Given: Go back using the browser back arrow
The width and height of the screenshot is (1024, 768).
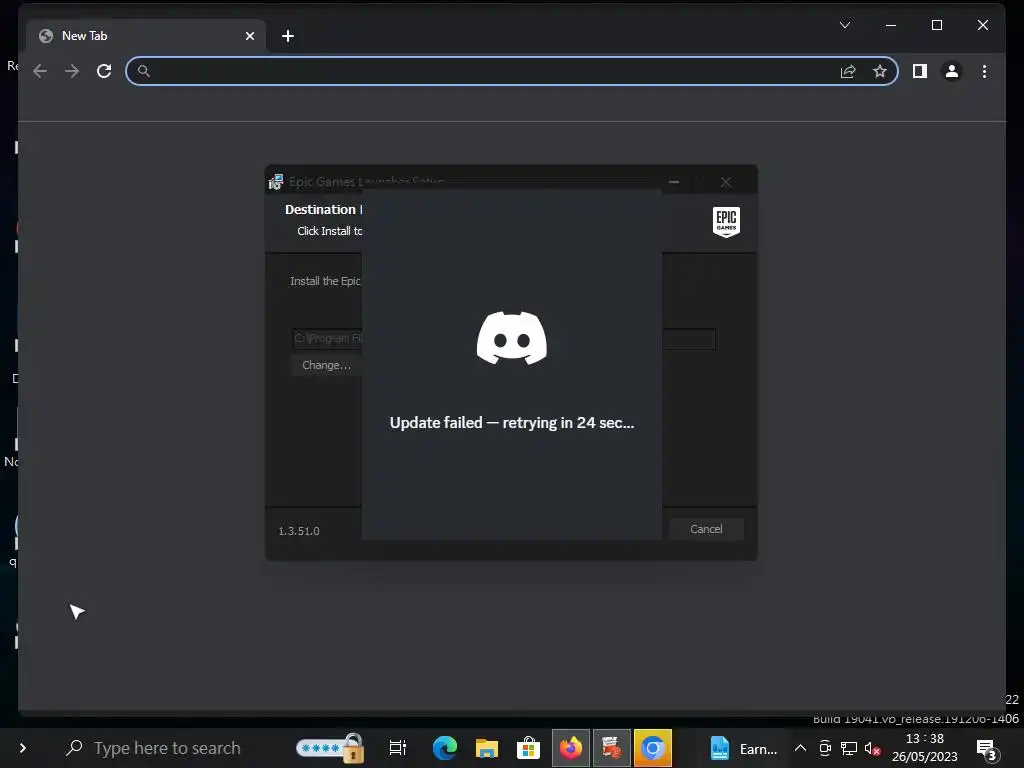Looking at the screenshot, I should 40,71.
